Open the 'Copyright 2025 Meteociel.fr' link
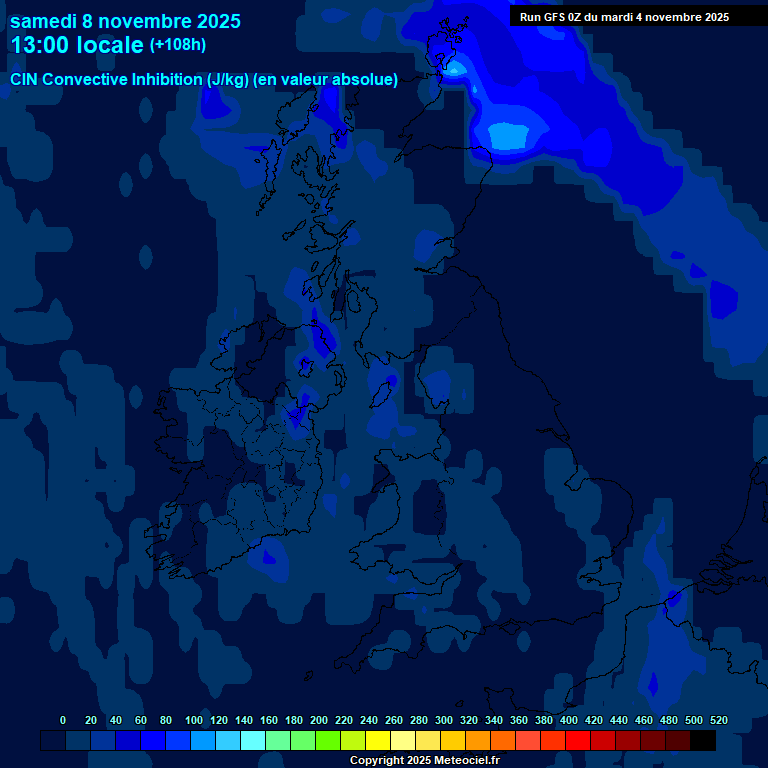This screenshot has width=768, height=768. coord(424,760)
